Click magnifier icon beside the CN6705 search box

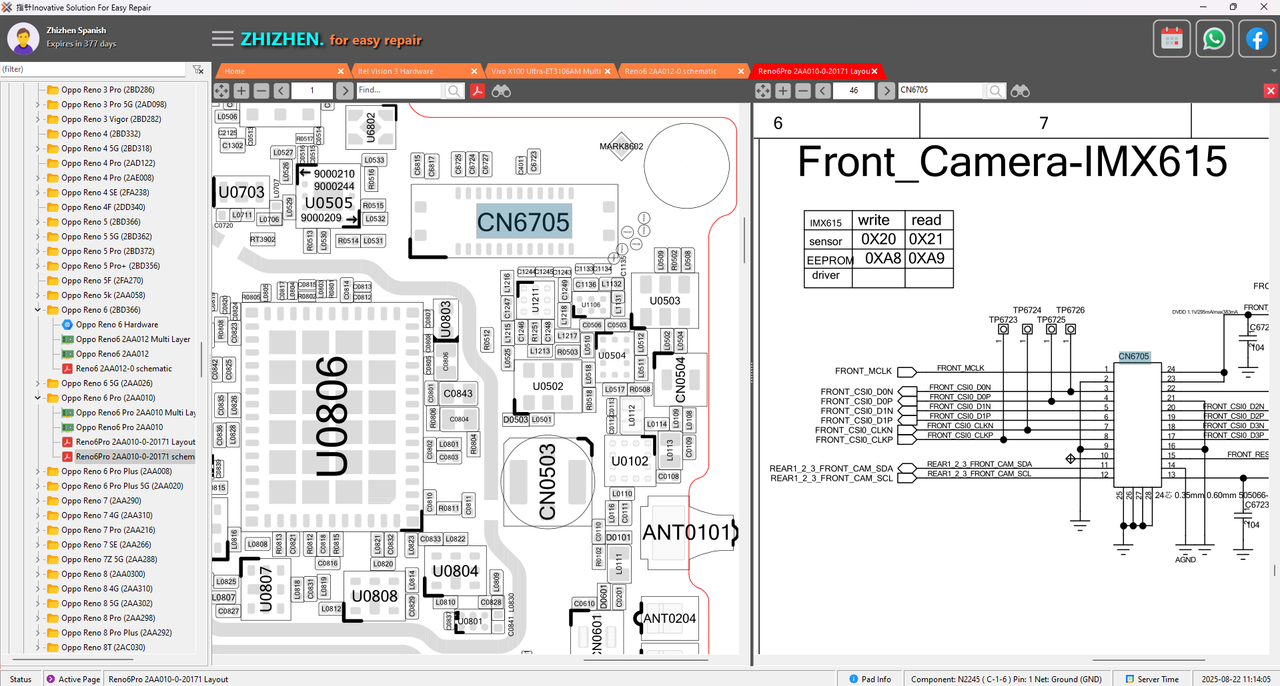pos(995,91)
